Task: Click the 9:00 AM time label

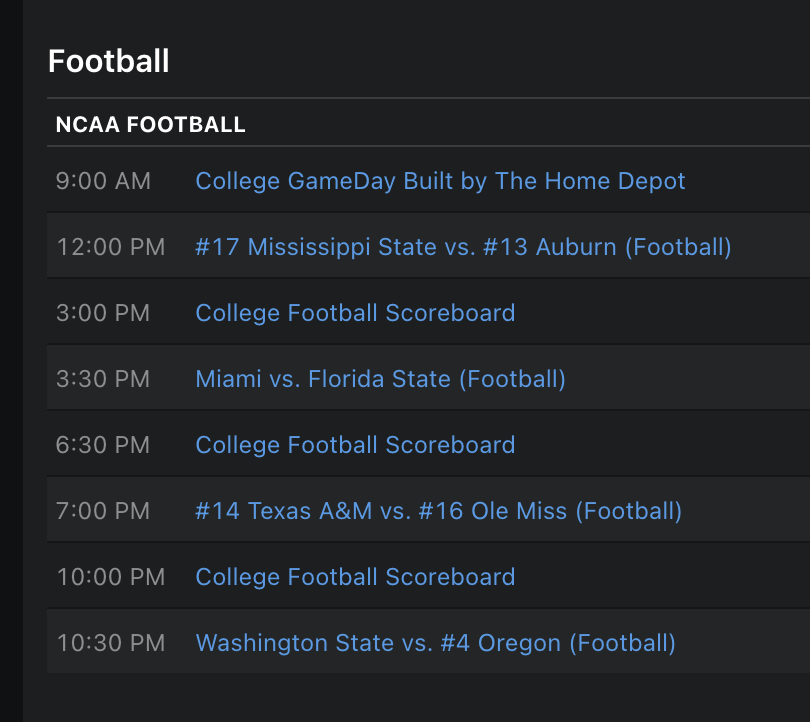Action: (x=103, y=181)
